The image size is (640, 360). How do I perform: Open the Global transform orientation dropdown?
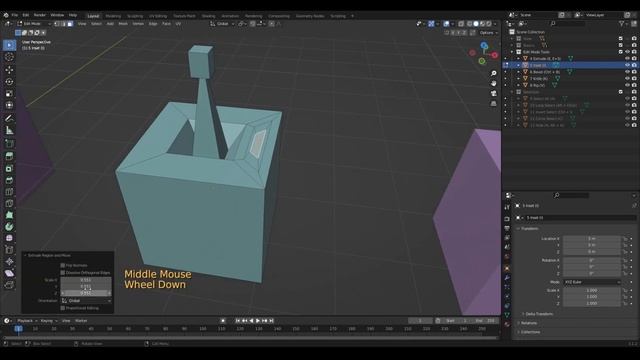click(222, 24)
